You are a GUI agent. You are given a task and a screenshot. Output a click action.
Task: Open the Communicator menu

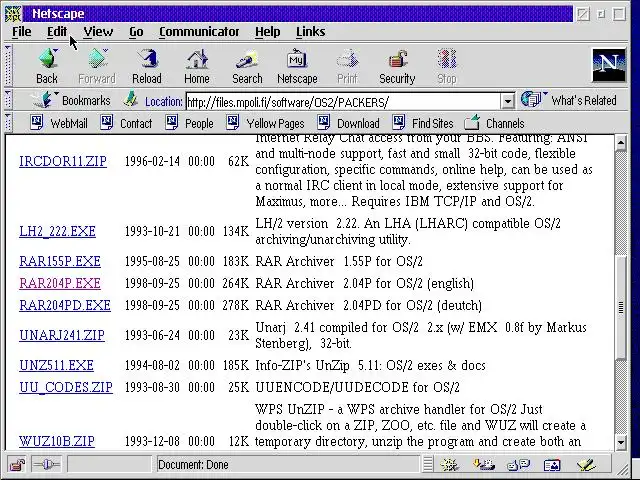tap(199, 32)
